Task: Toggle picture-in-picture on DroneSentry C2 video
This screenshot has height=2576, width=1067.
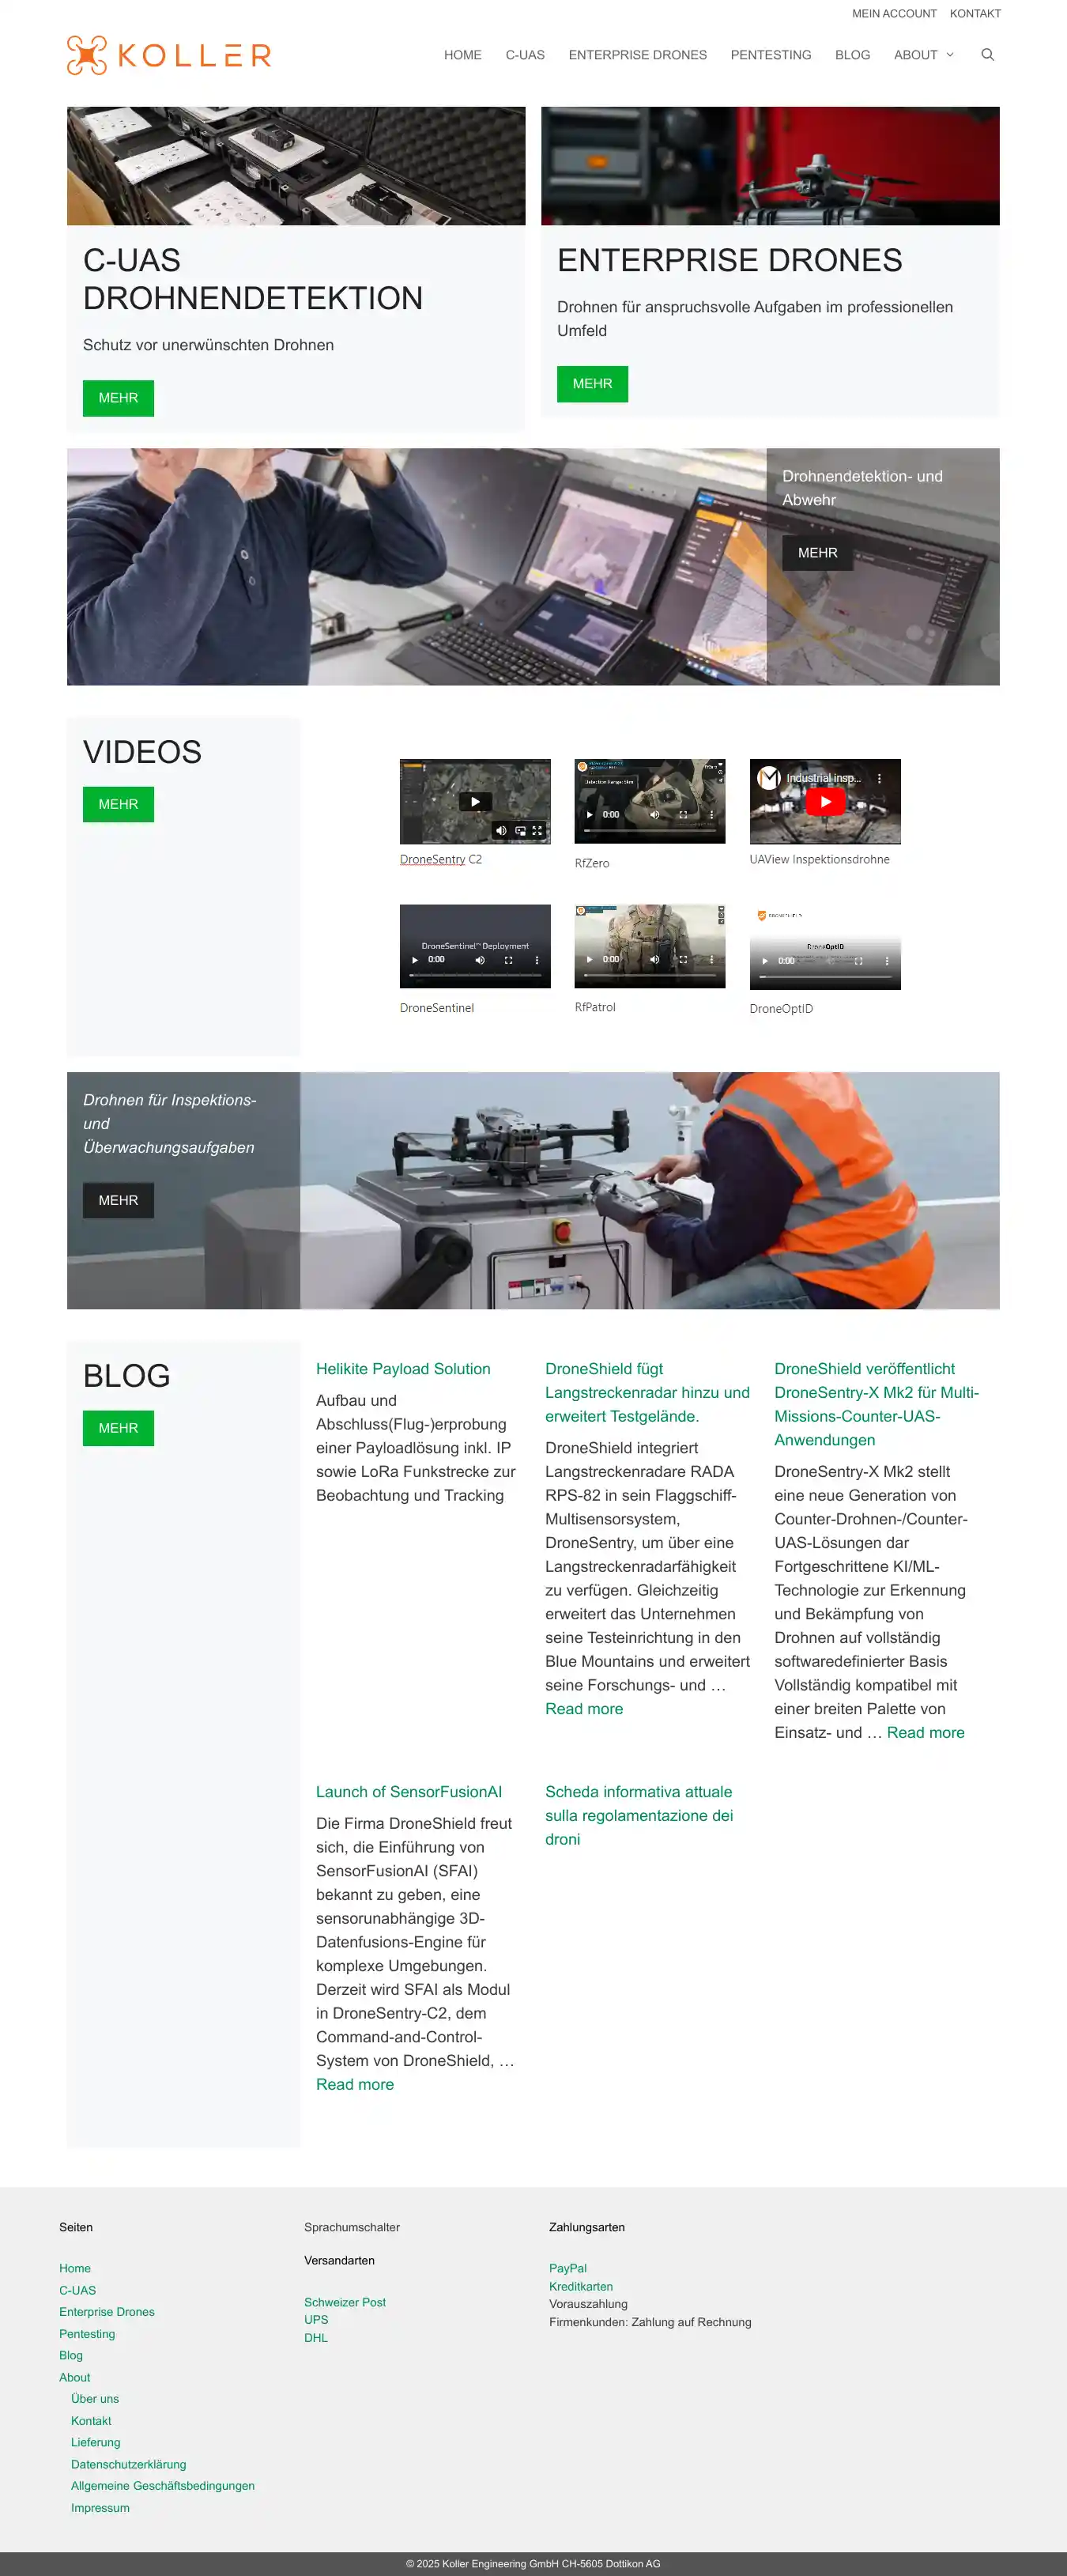Action: coord(520,831)
